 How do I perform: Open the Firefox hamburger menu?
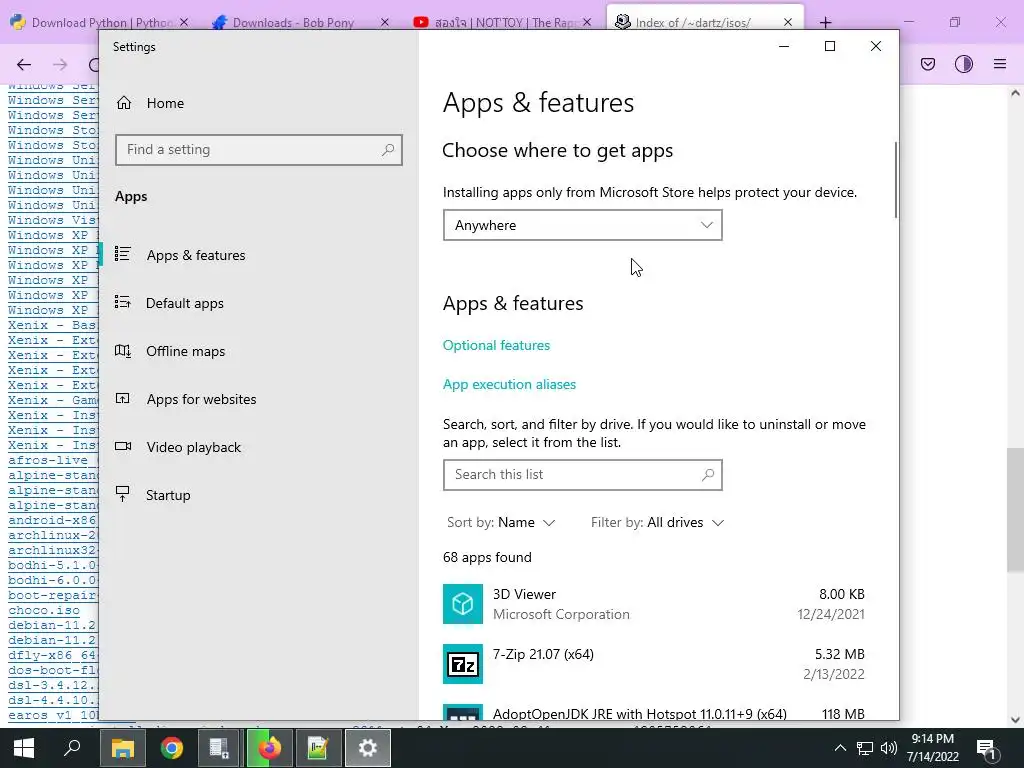coord(1000,64)
